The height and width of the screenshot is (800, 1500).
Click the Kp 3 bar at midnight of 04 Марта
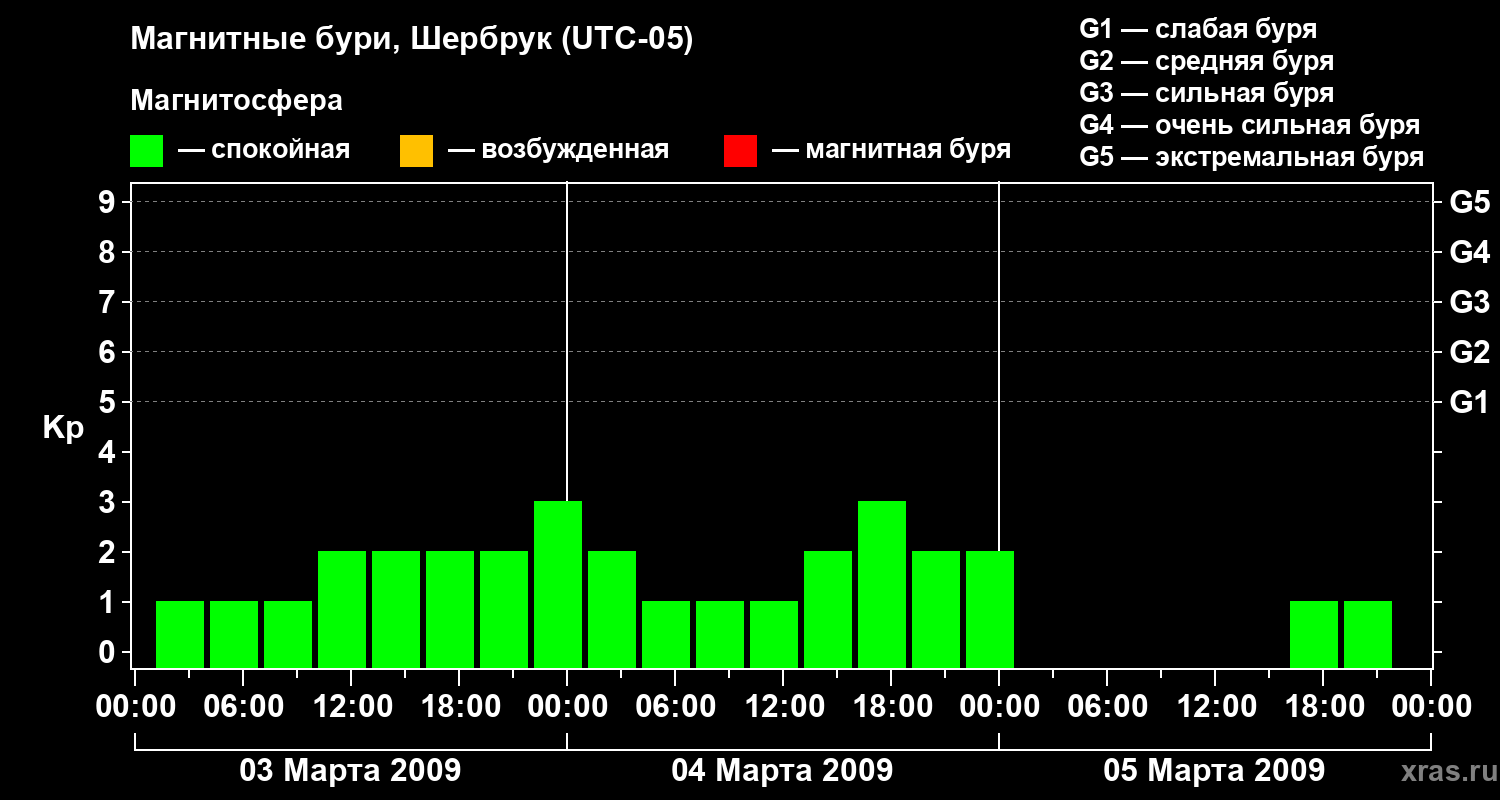pos(558,584)
